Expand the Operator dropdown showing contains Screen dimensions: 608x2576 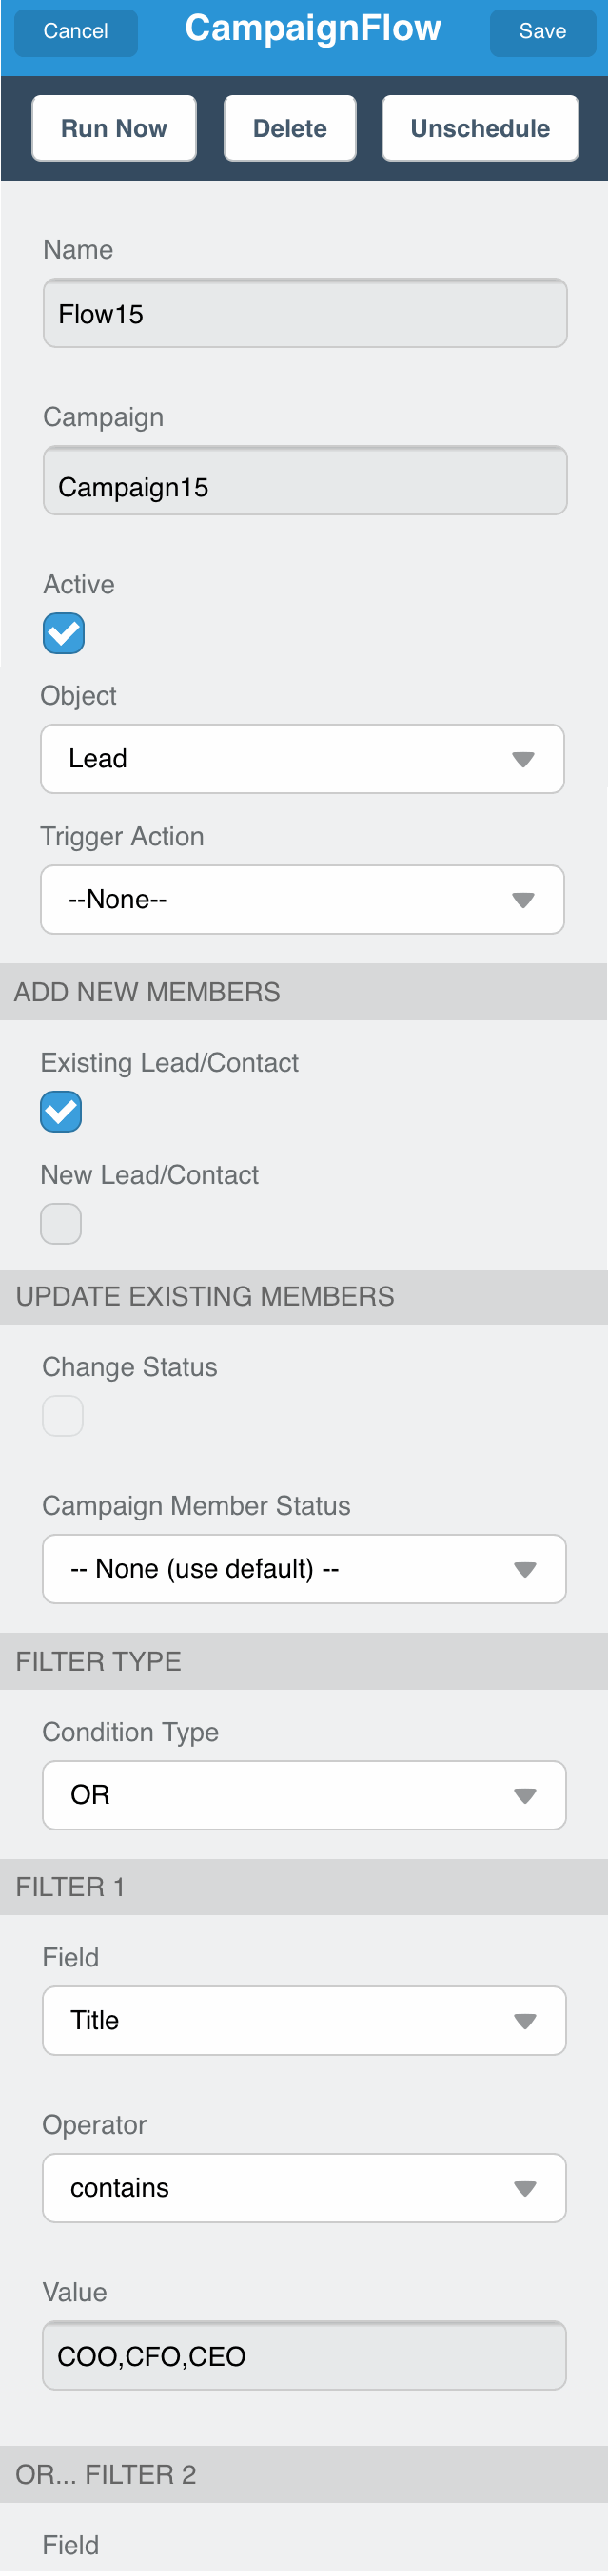tap(304, 2187)
